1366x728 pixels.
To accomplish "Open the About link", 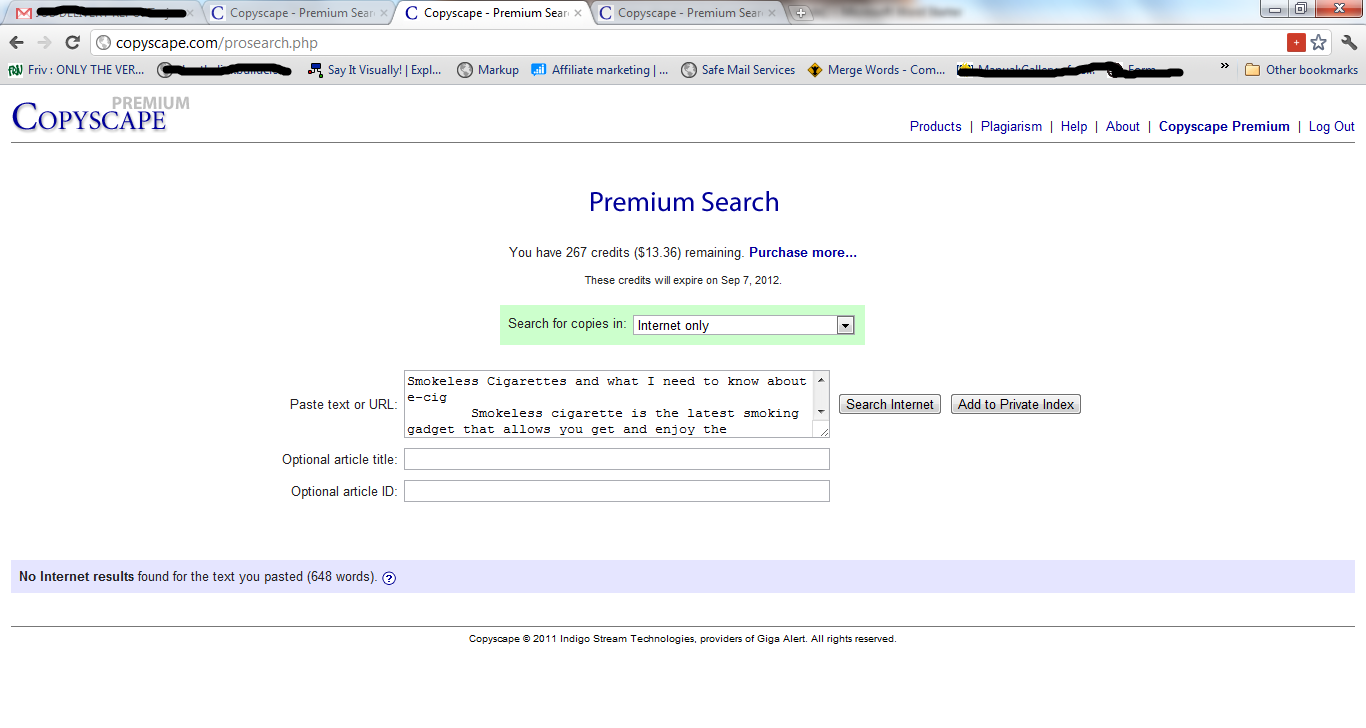I will [x=1123, y=127].
